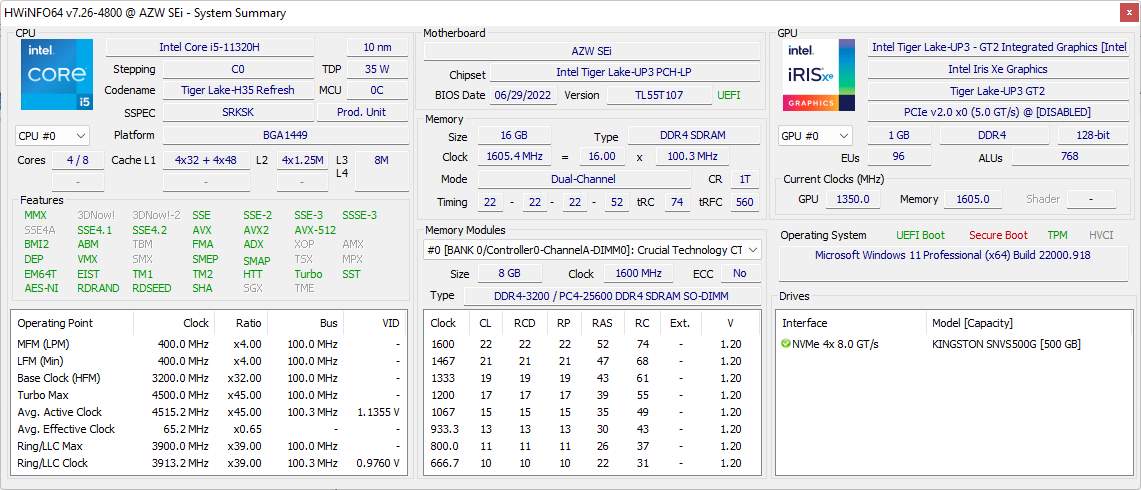Click the Microsoft Windows 11 Professional OS field
Viewport: 1141px width, 490px height.
[951, 256]
